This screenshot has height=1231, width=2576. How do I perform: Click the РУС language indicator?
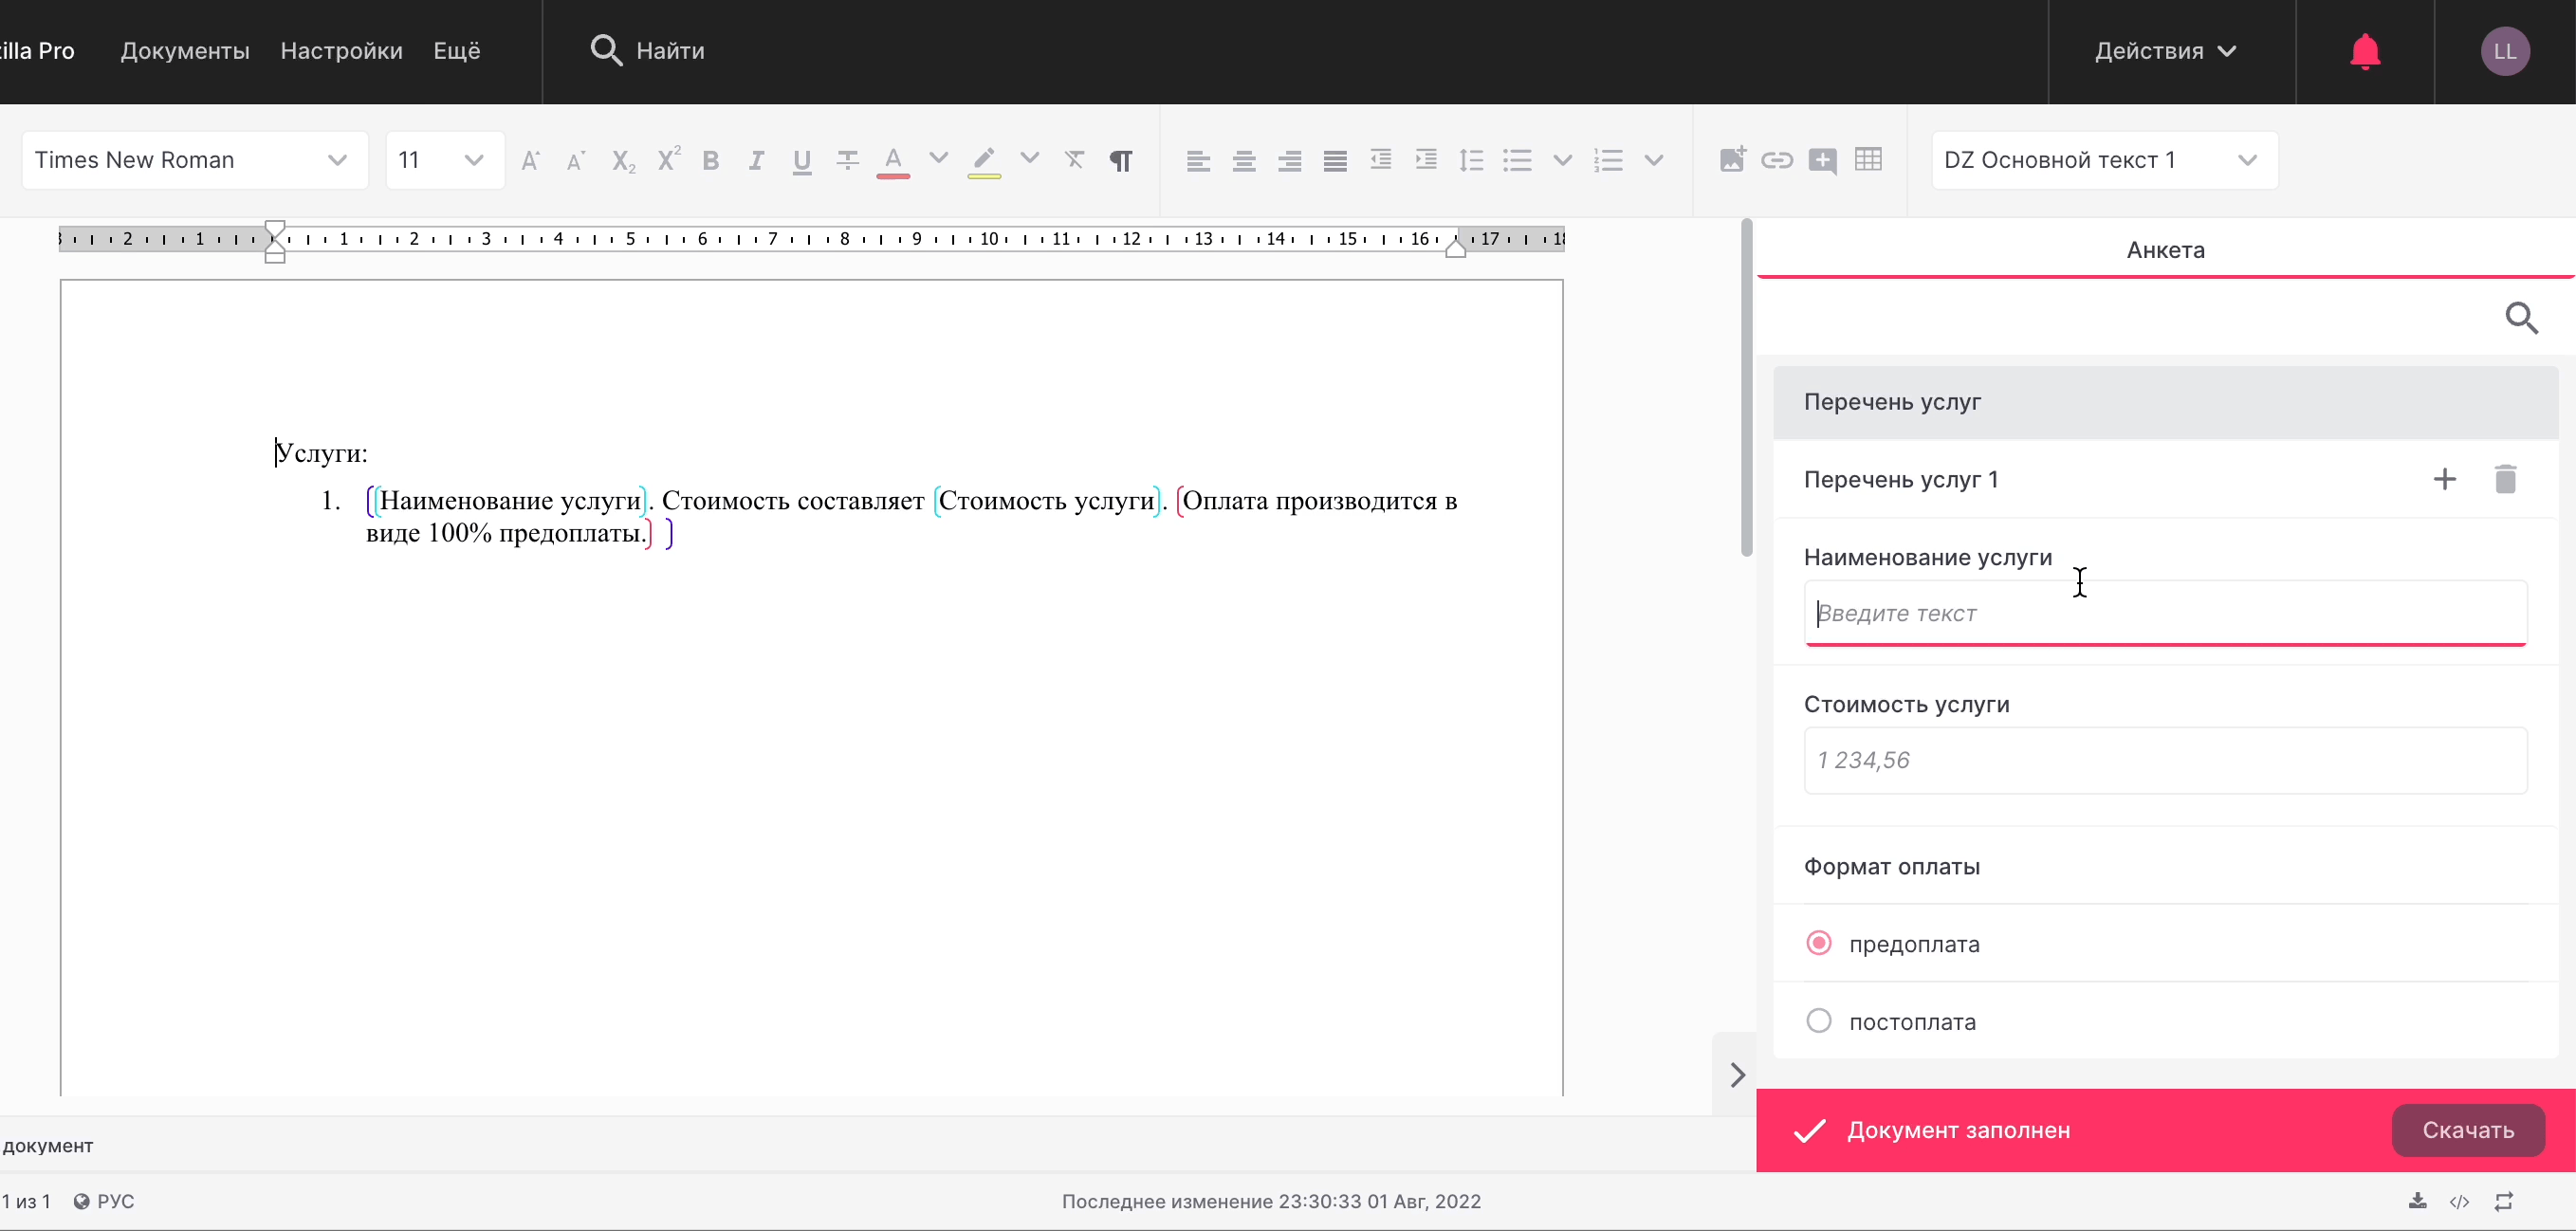tap(104, 1201)
